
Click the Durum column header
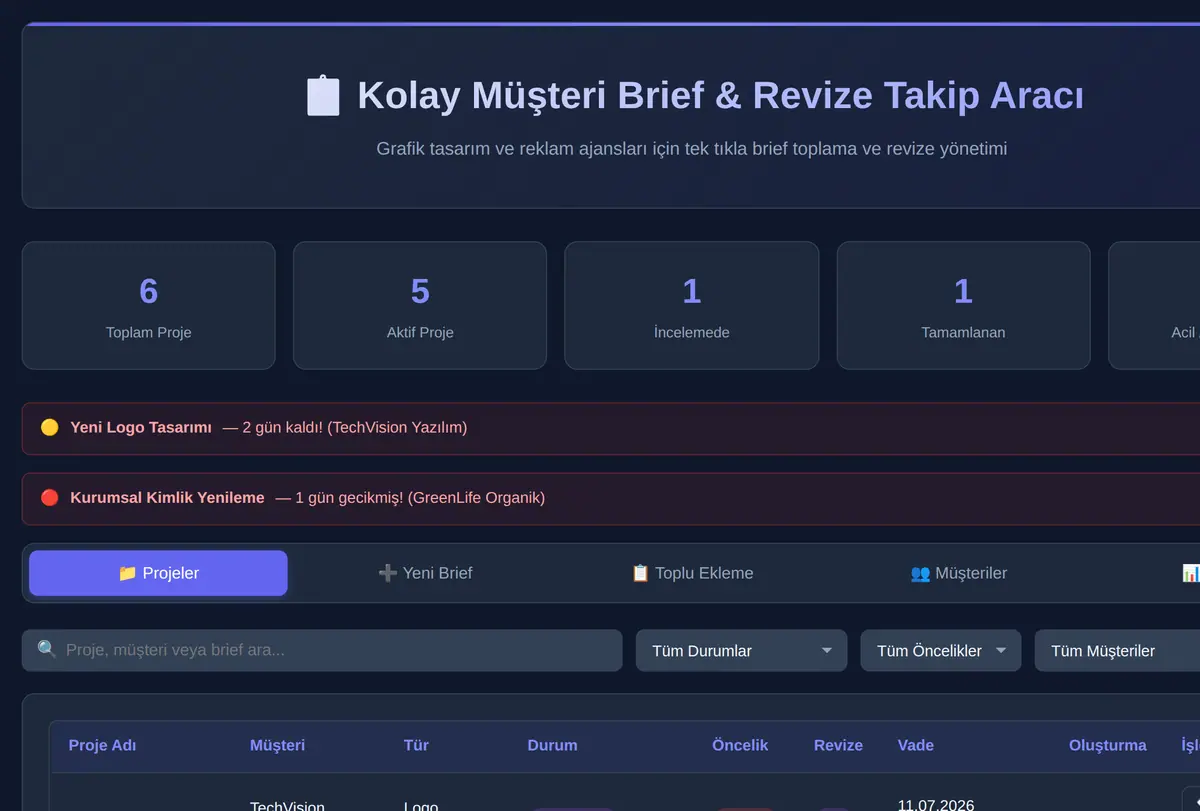point(552,745)
